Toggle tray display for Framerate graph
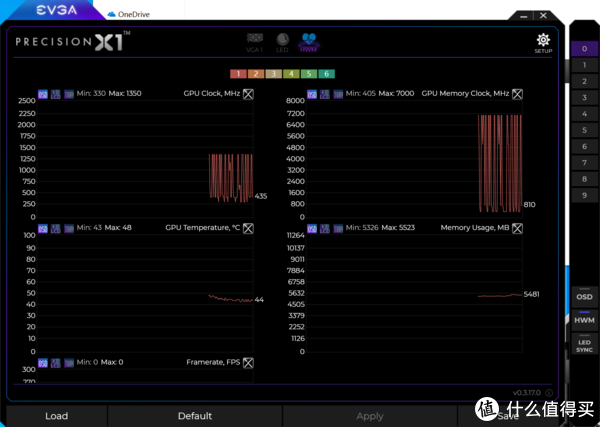600x427 pixels. [x=69, y=363]
